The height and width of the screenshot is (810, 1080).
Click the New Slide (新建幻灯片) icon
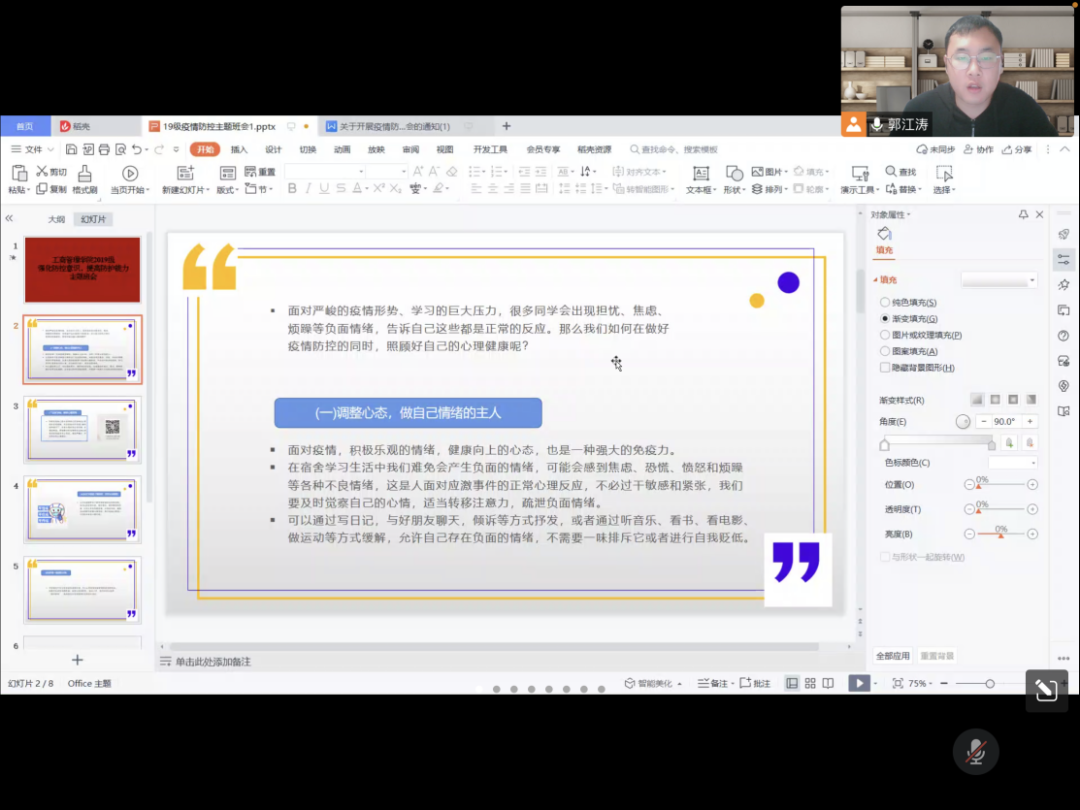click(184, 174)
